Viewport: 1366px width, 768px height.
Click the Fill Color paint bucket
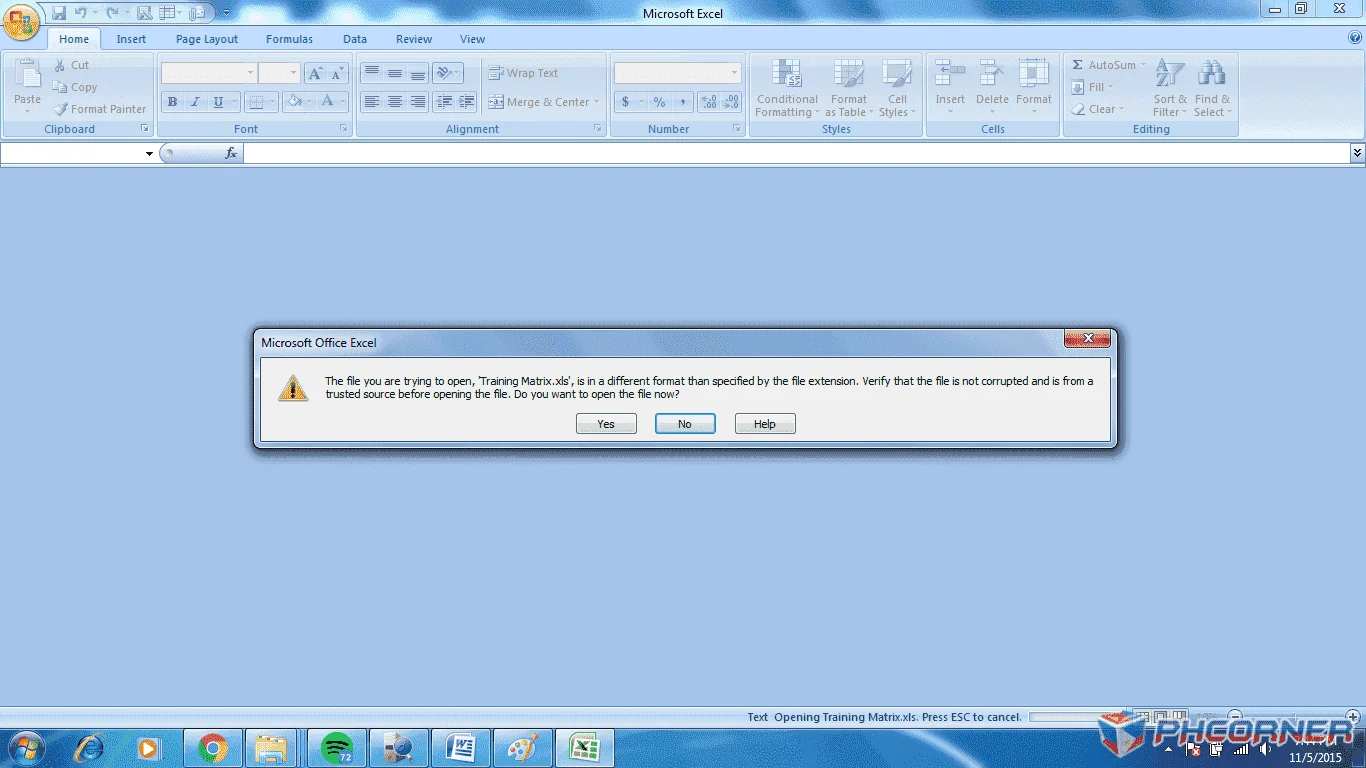(x=294, y=102)
